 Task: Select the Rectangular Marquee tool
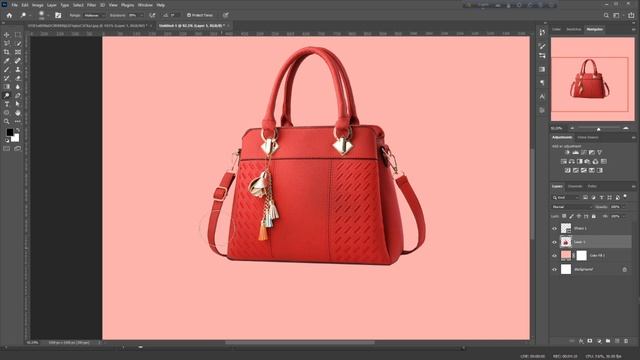(18, 35)
